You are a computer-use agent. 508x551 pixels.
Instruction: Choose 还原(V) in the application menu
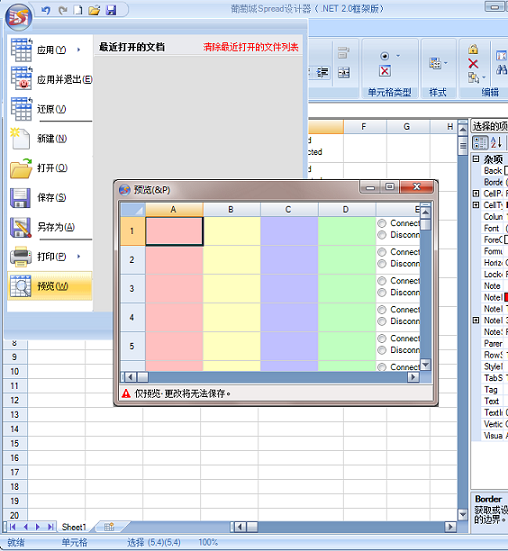(x=50, y=109)
